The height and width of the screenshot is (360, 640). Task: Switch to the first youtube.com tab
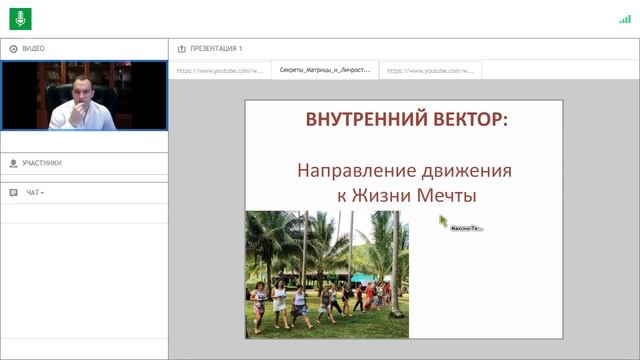tap(220, 70)
